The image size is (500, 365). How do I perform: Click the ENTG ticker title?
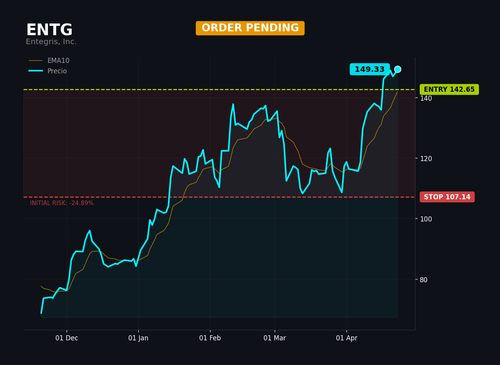(49, 30)
